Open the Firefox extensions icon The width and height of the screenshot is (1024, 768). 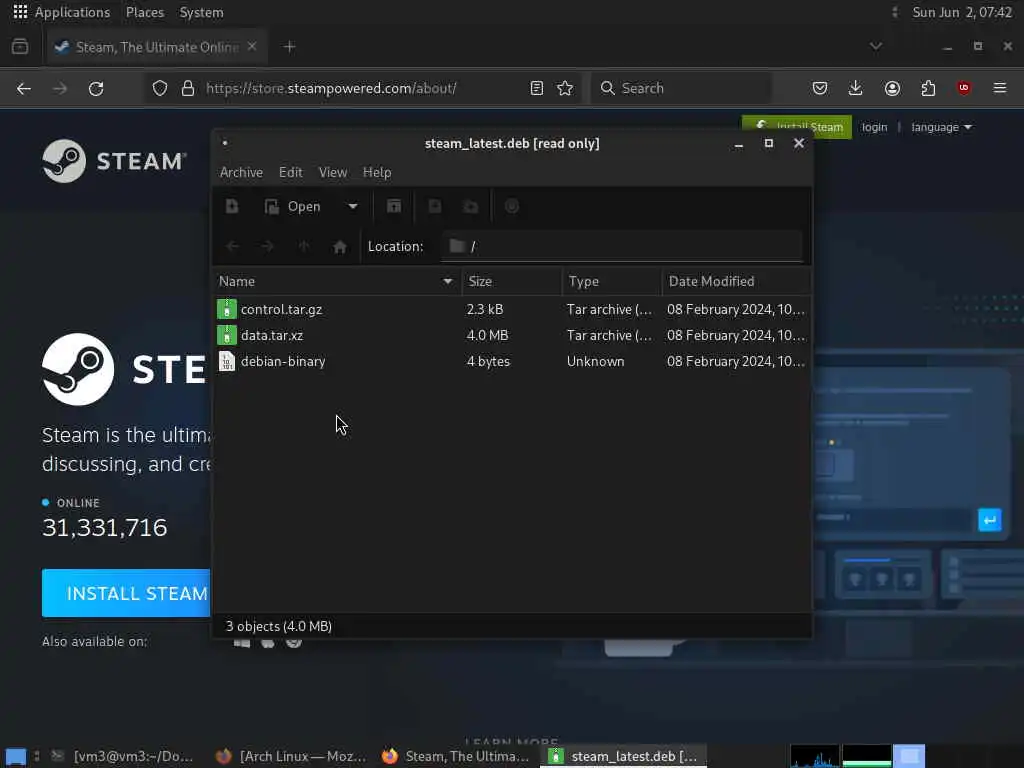coord(928,88)
